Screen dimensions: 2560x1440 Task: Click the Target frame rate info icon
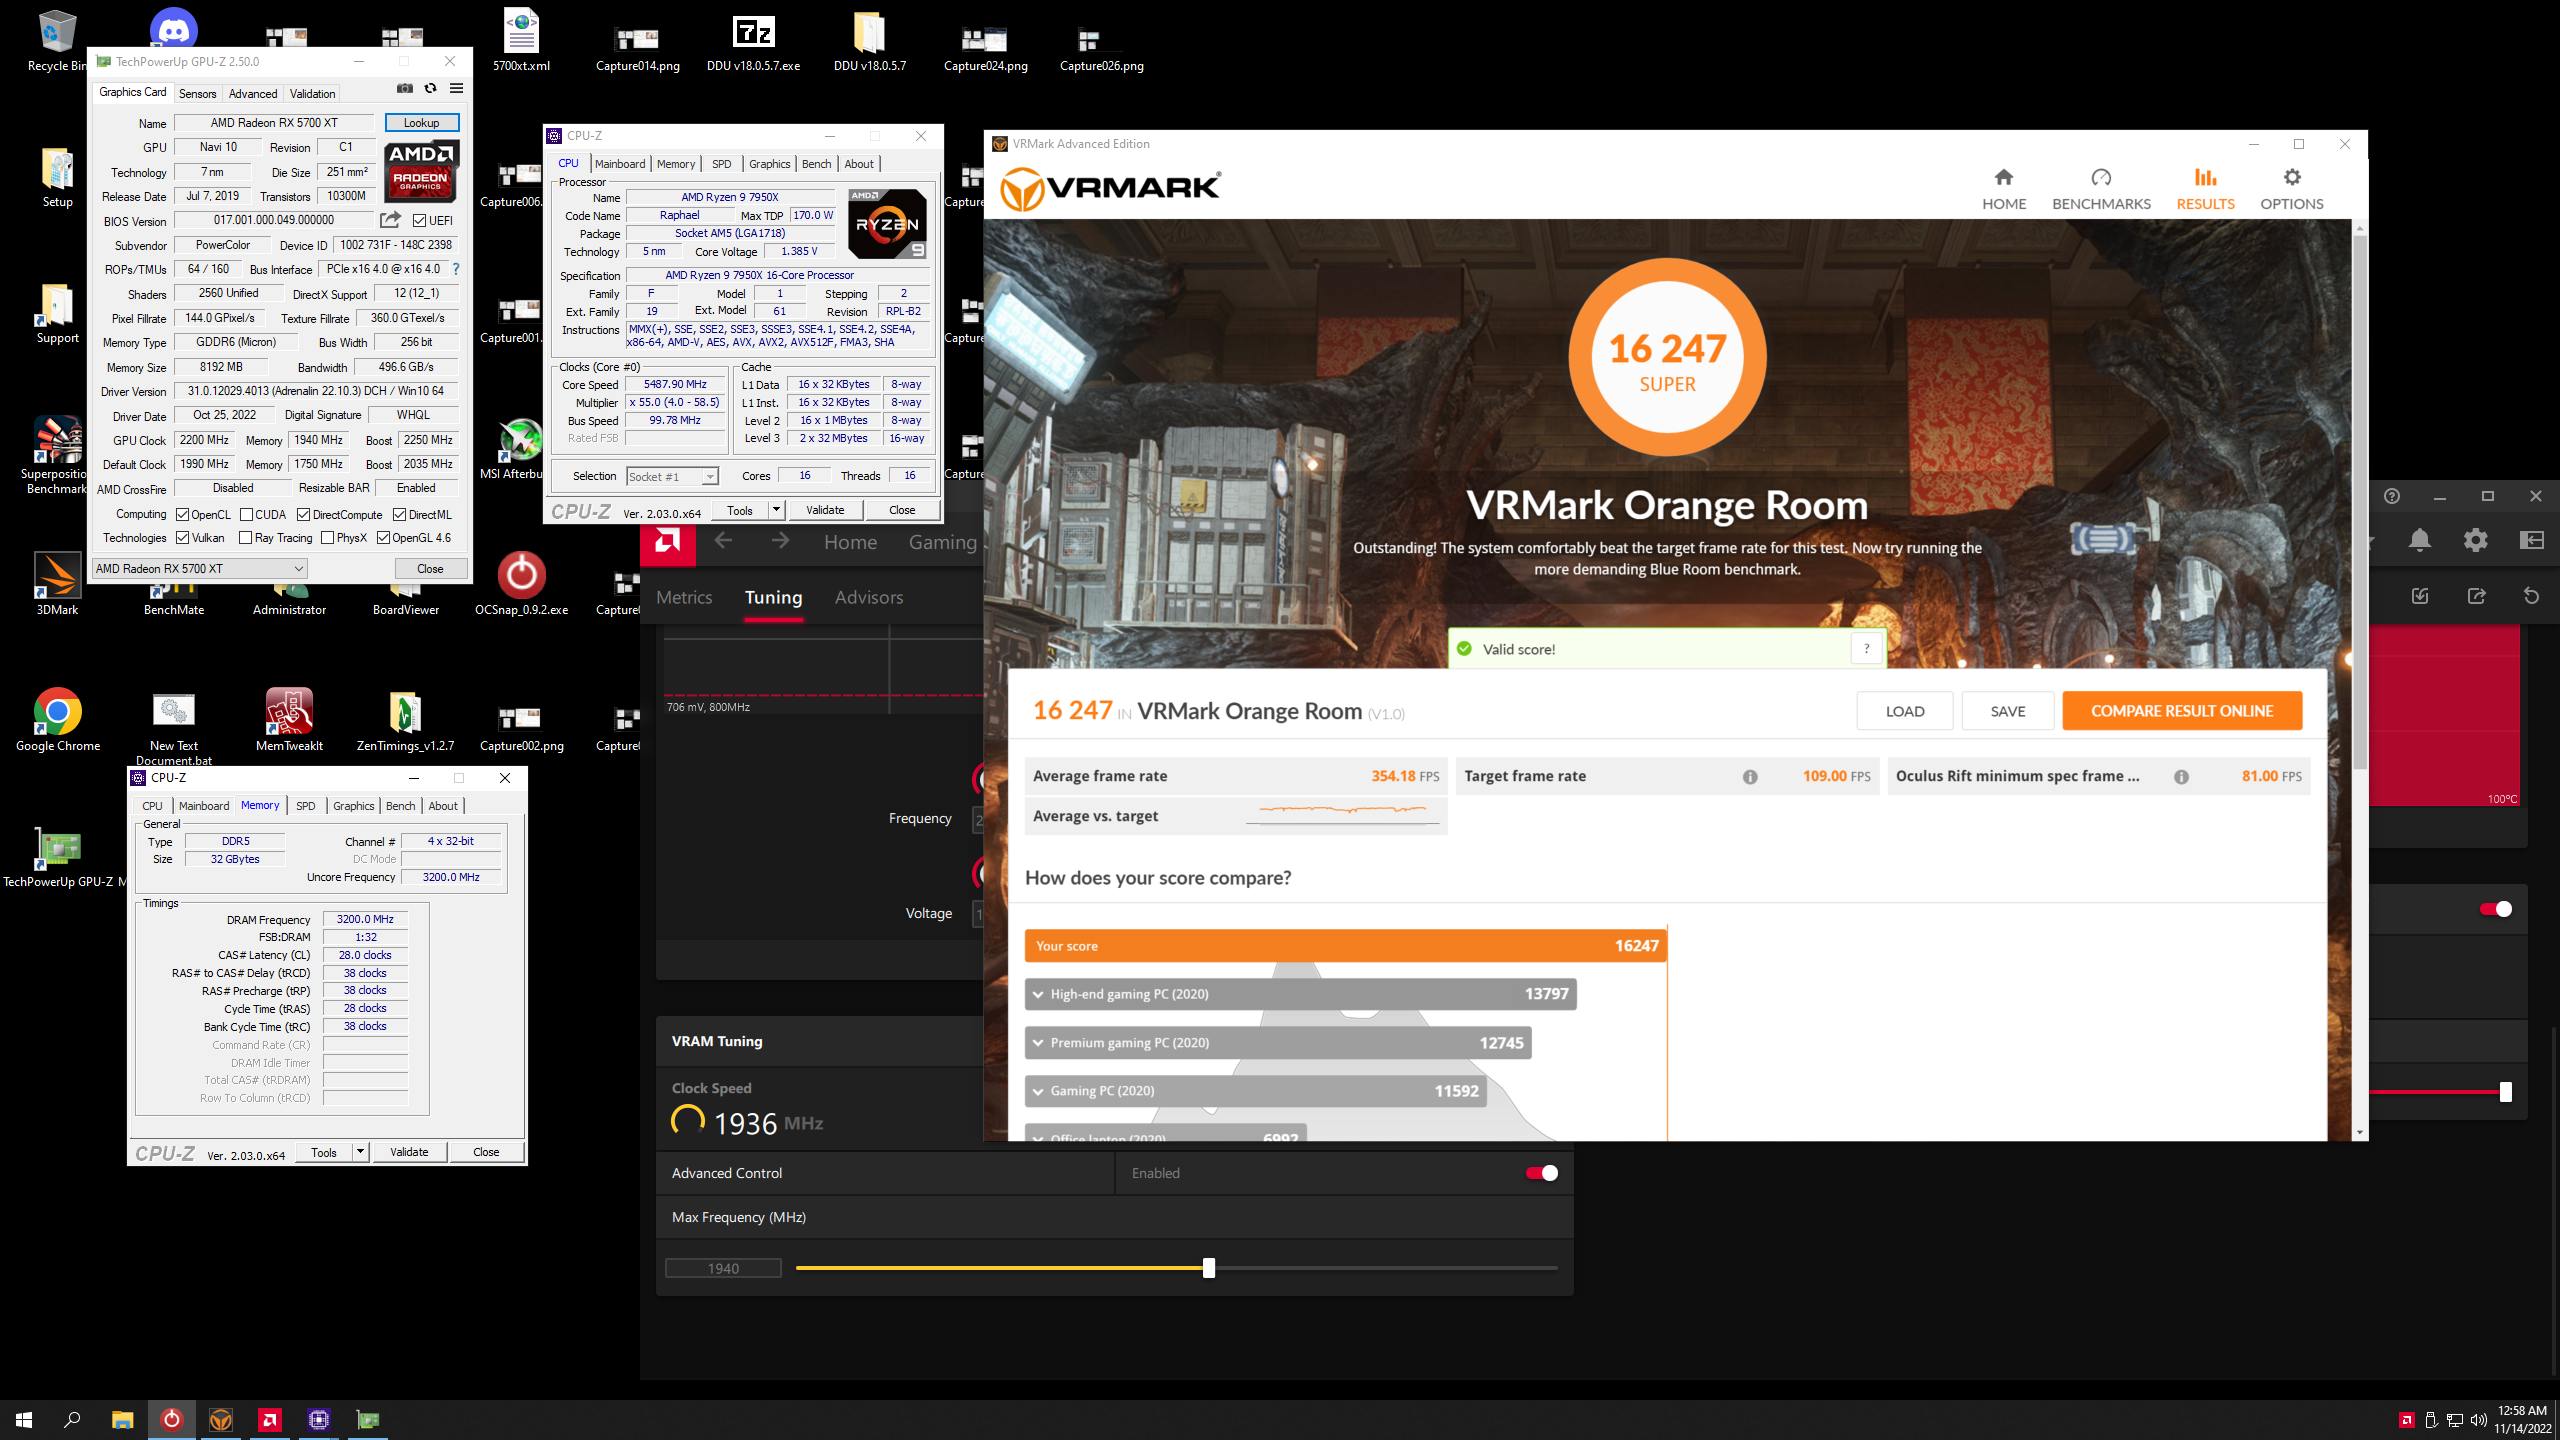(x=1750, y=777)
